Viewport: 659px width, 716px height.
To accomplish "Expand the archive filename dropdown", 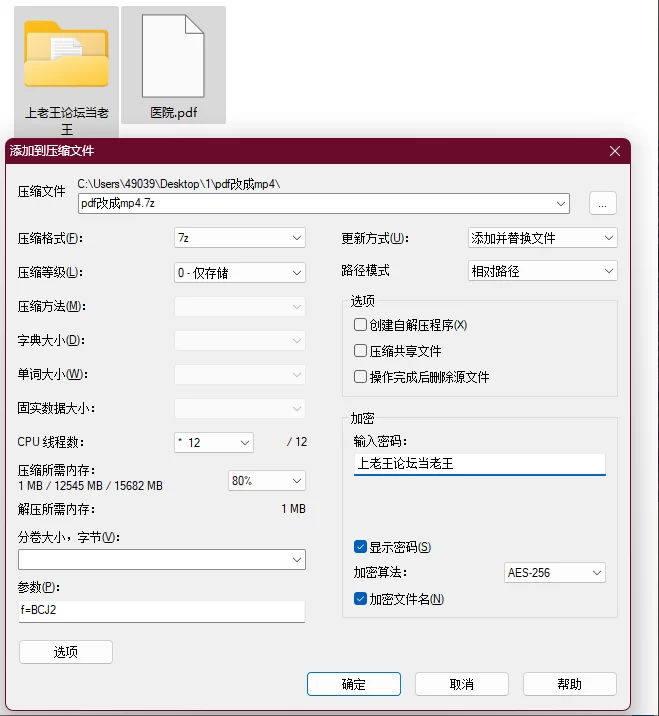I will coord(561,204).
